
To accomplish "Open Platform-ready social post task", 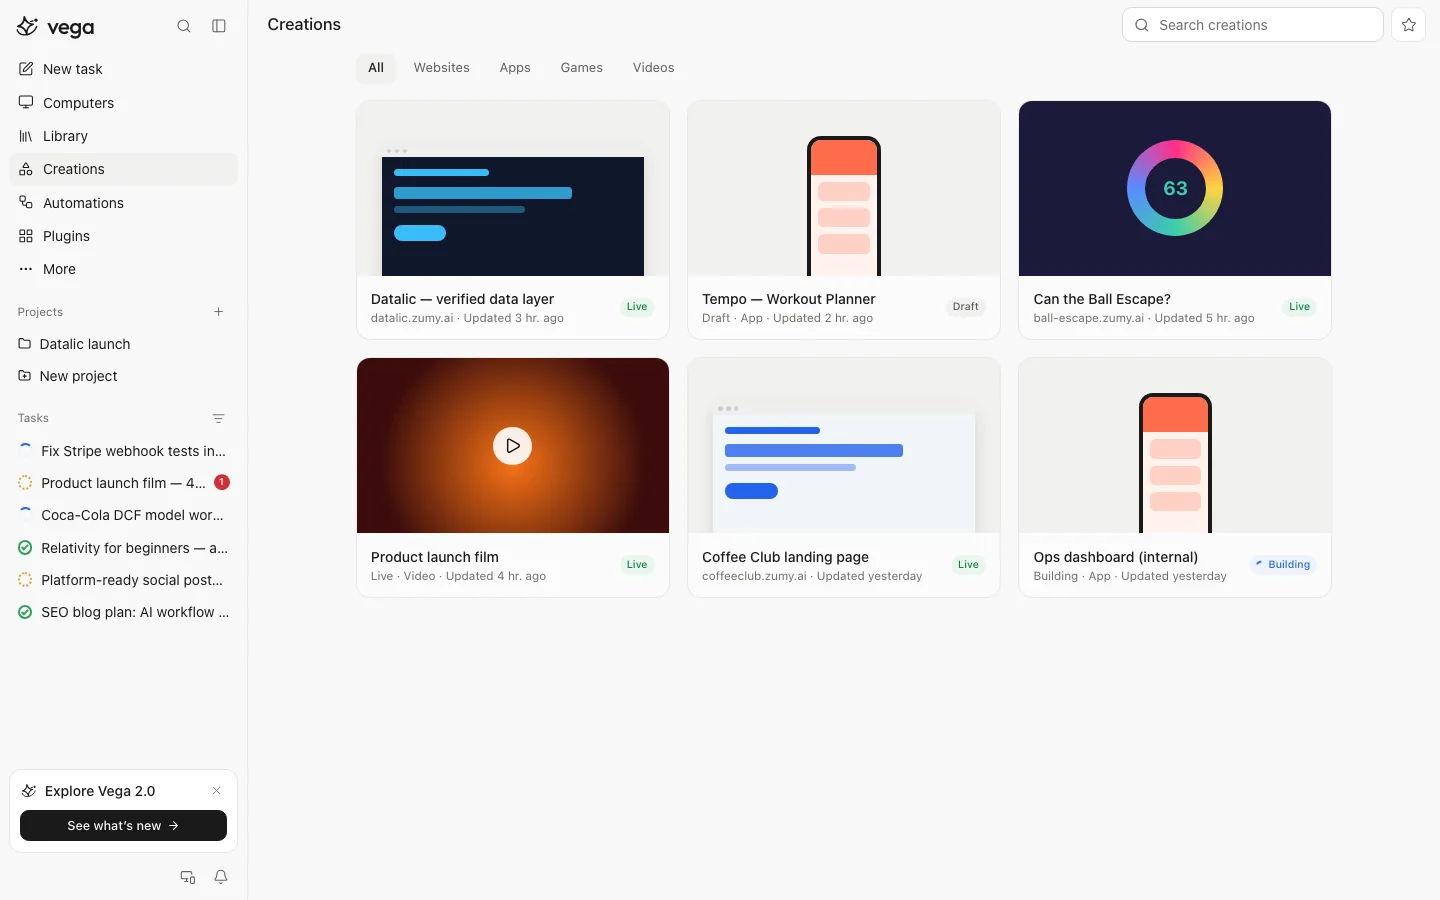I will [x=123, y=580].
